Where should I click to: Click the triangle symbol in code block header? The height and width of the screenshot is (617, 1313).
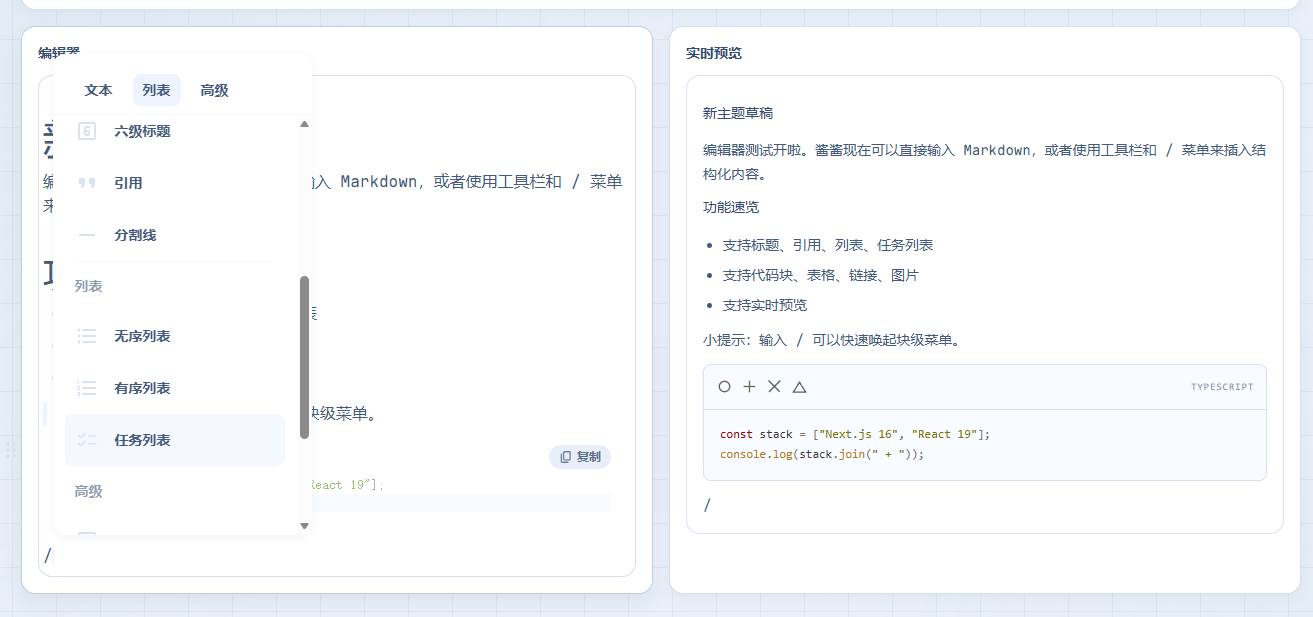(x=799, y=387)
